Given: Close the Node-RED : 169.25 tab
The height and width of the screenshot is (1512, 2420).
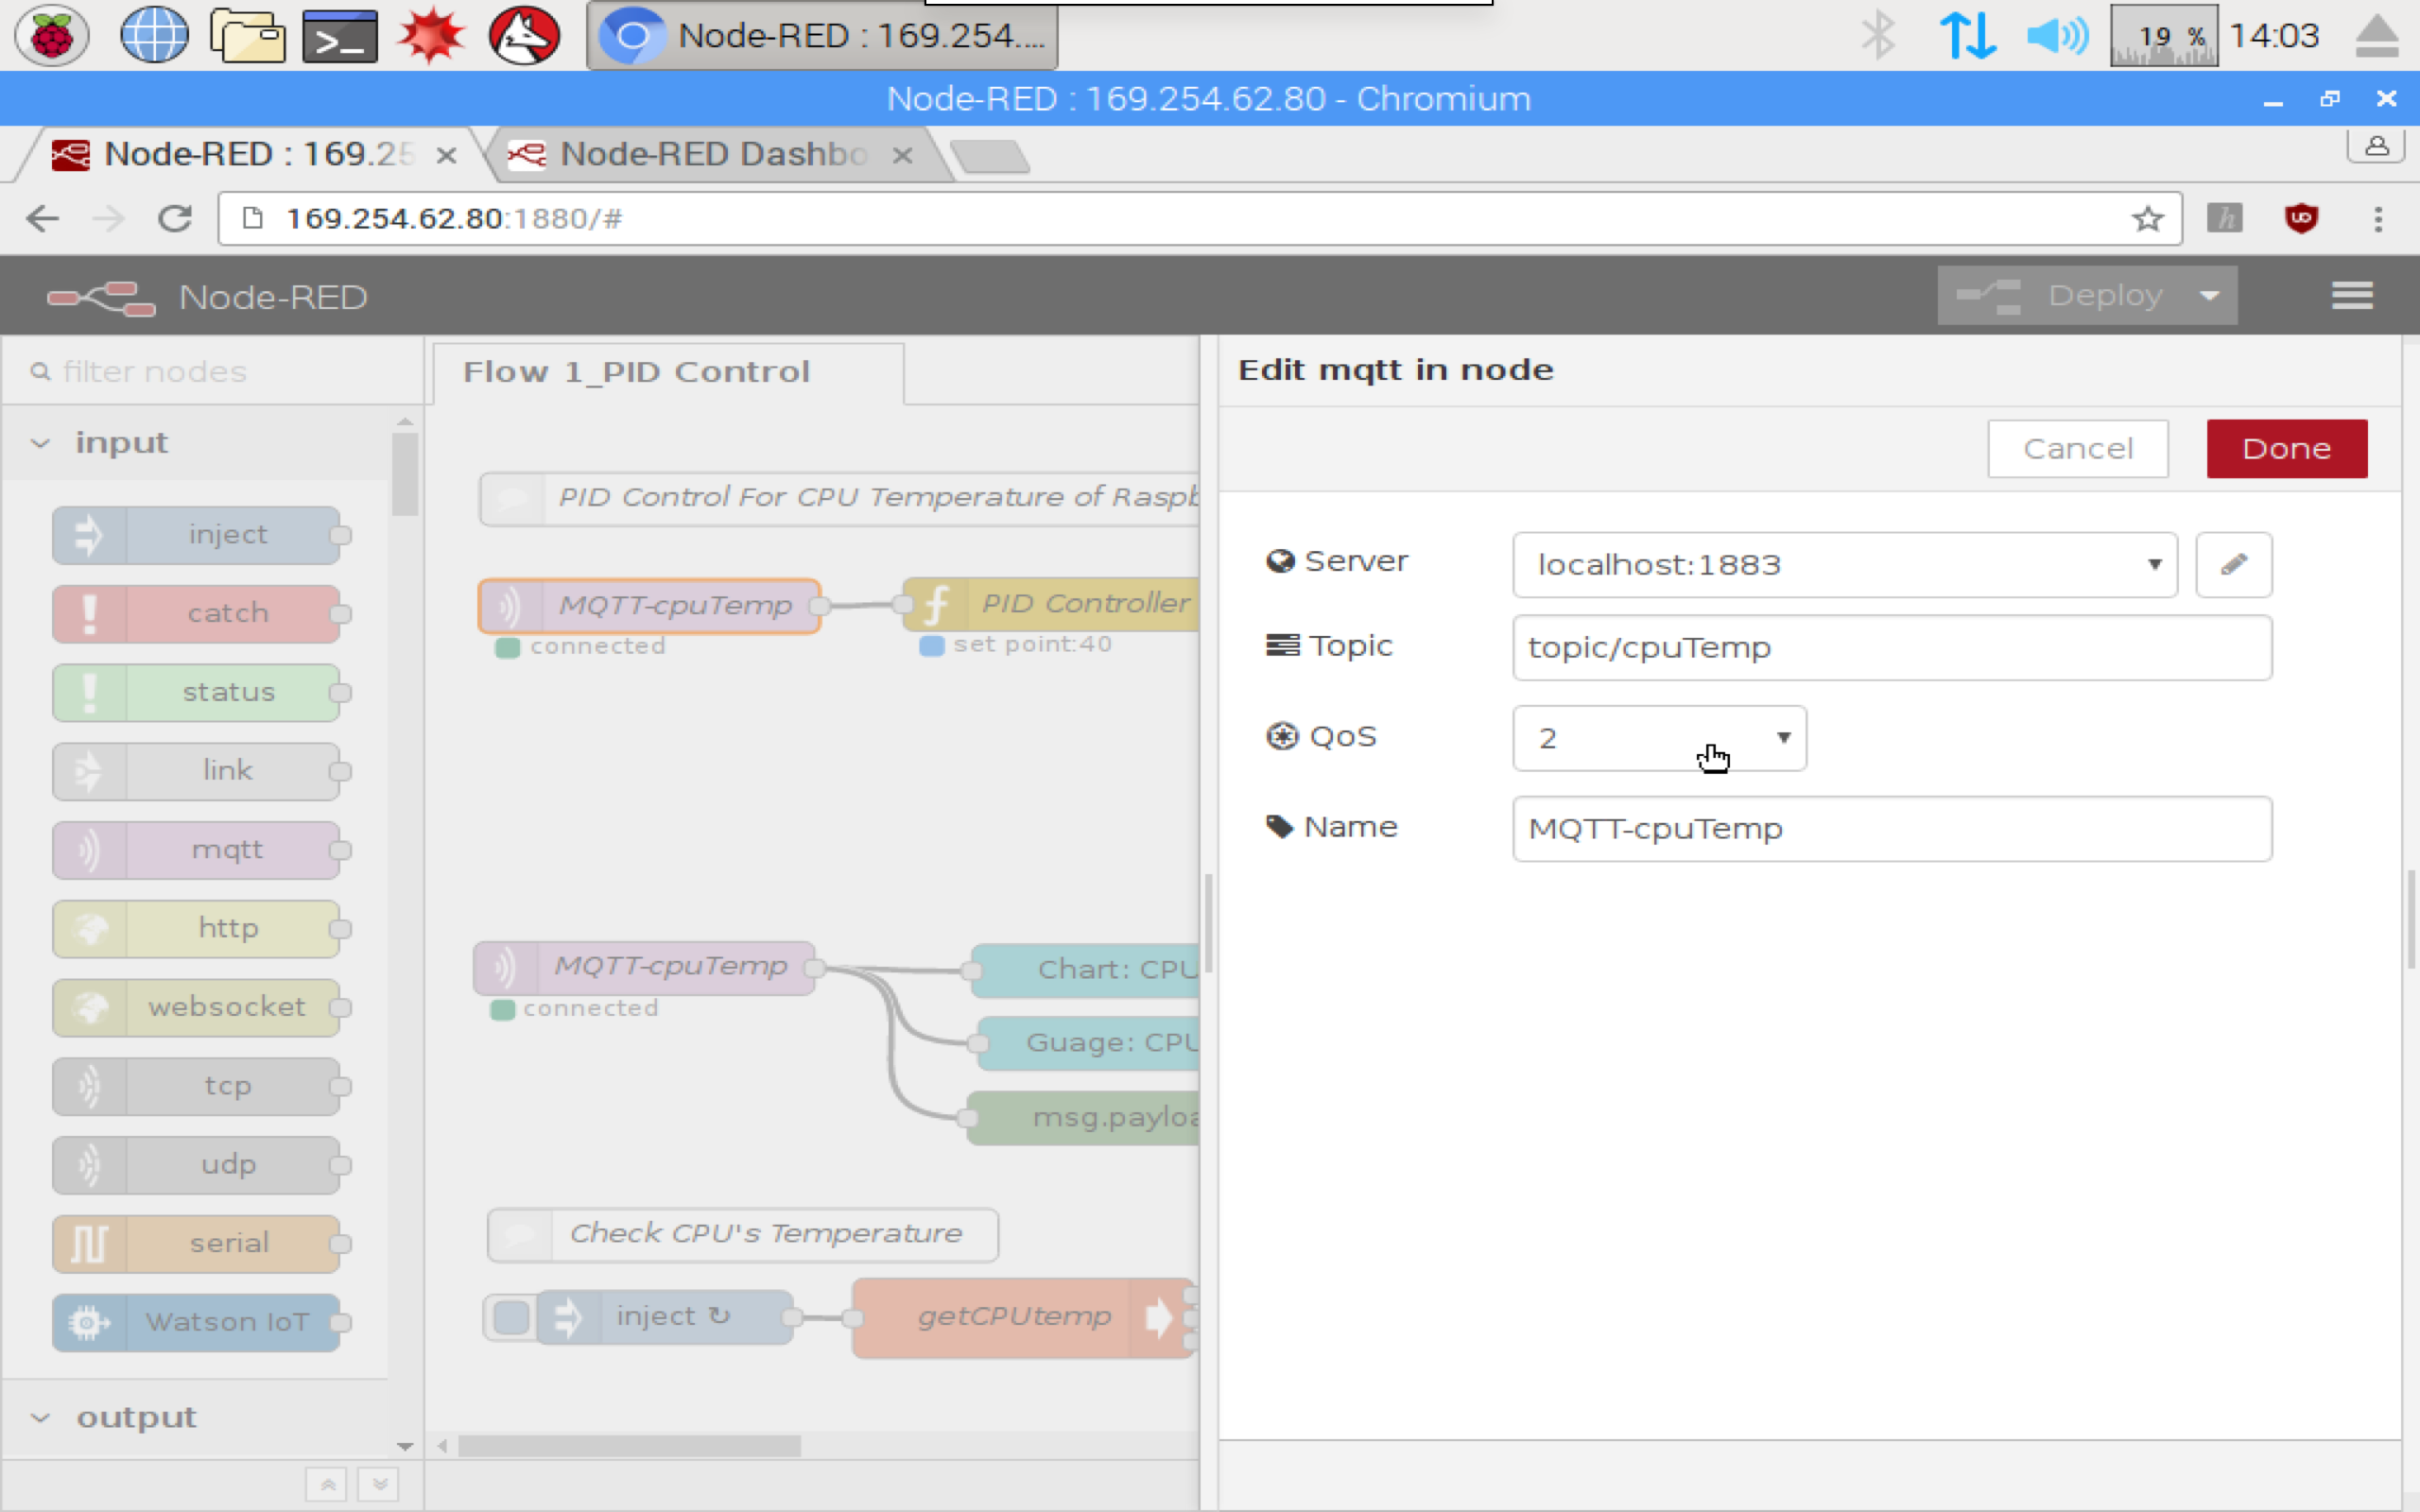Looking at the screenshot, I should pyautogui.click(x=446, y=156).
